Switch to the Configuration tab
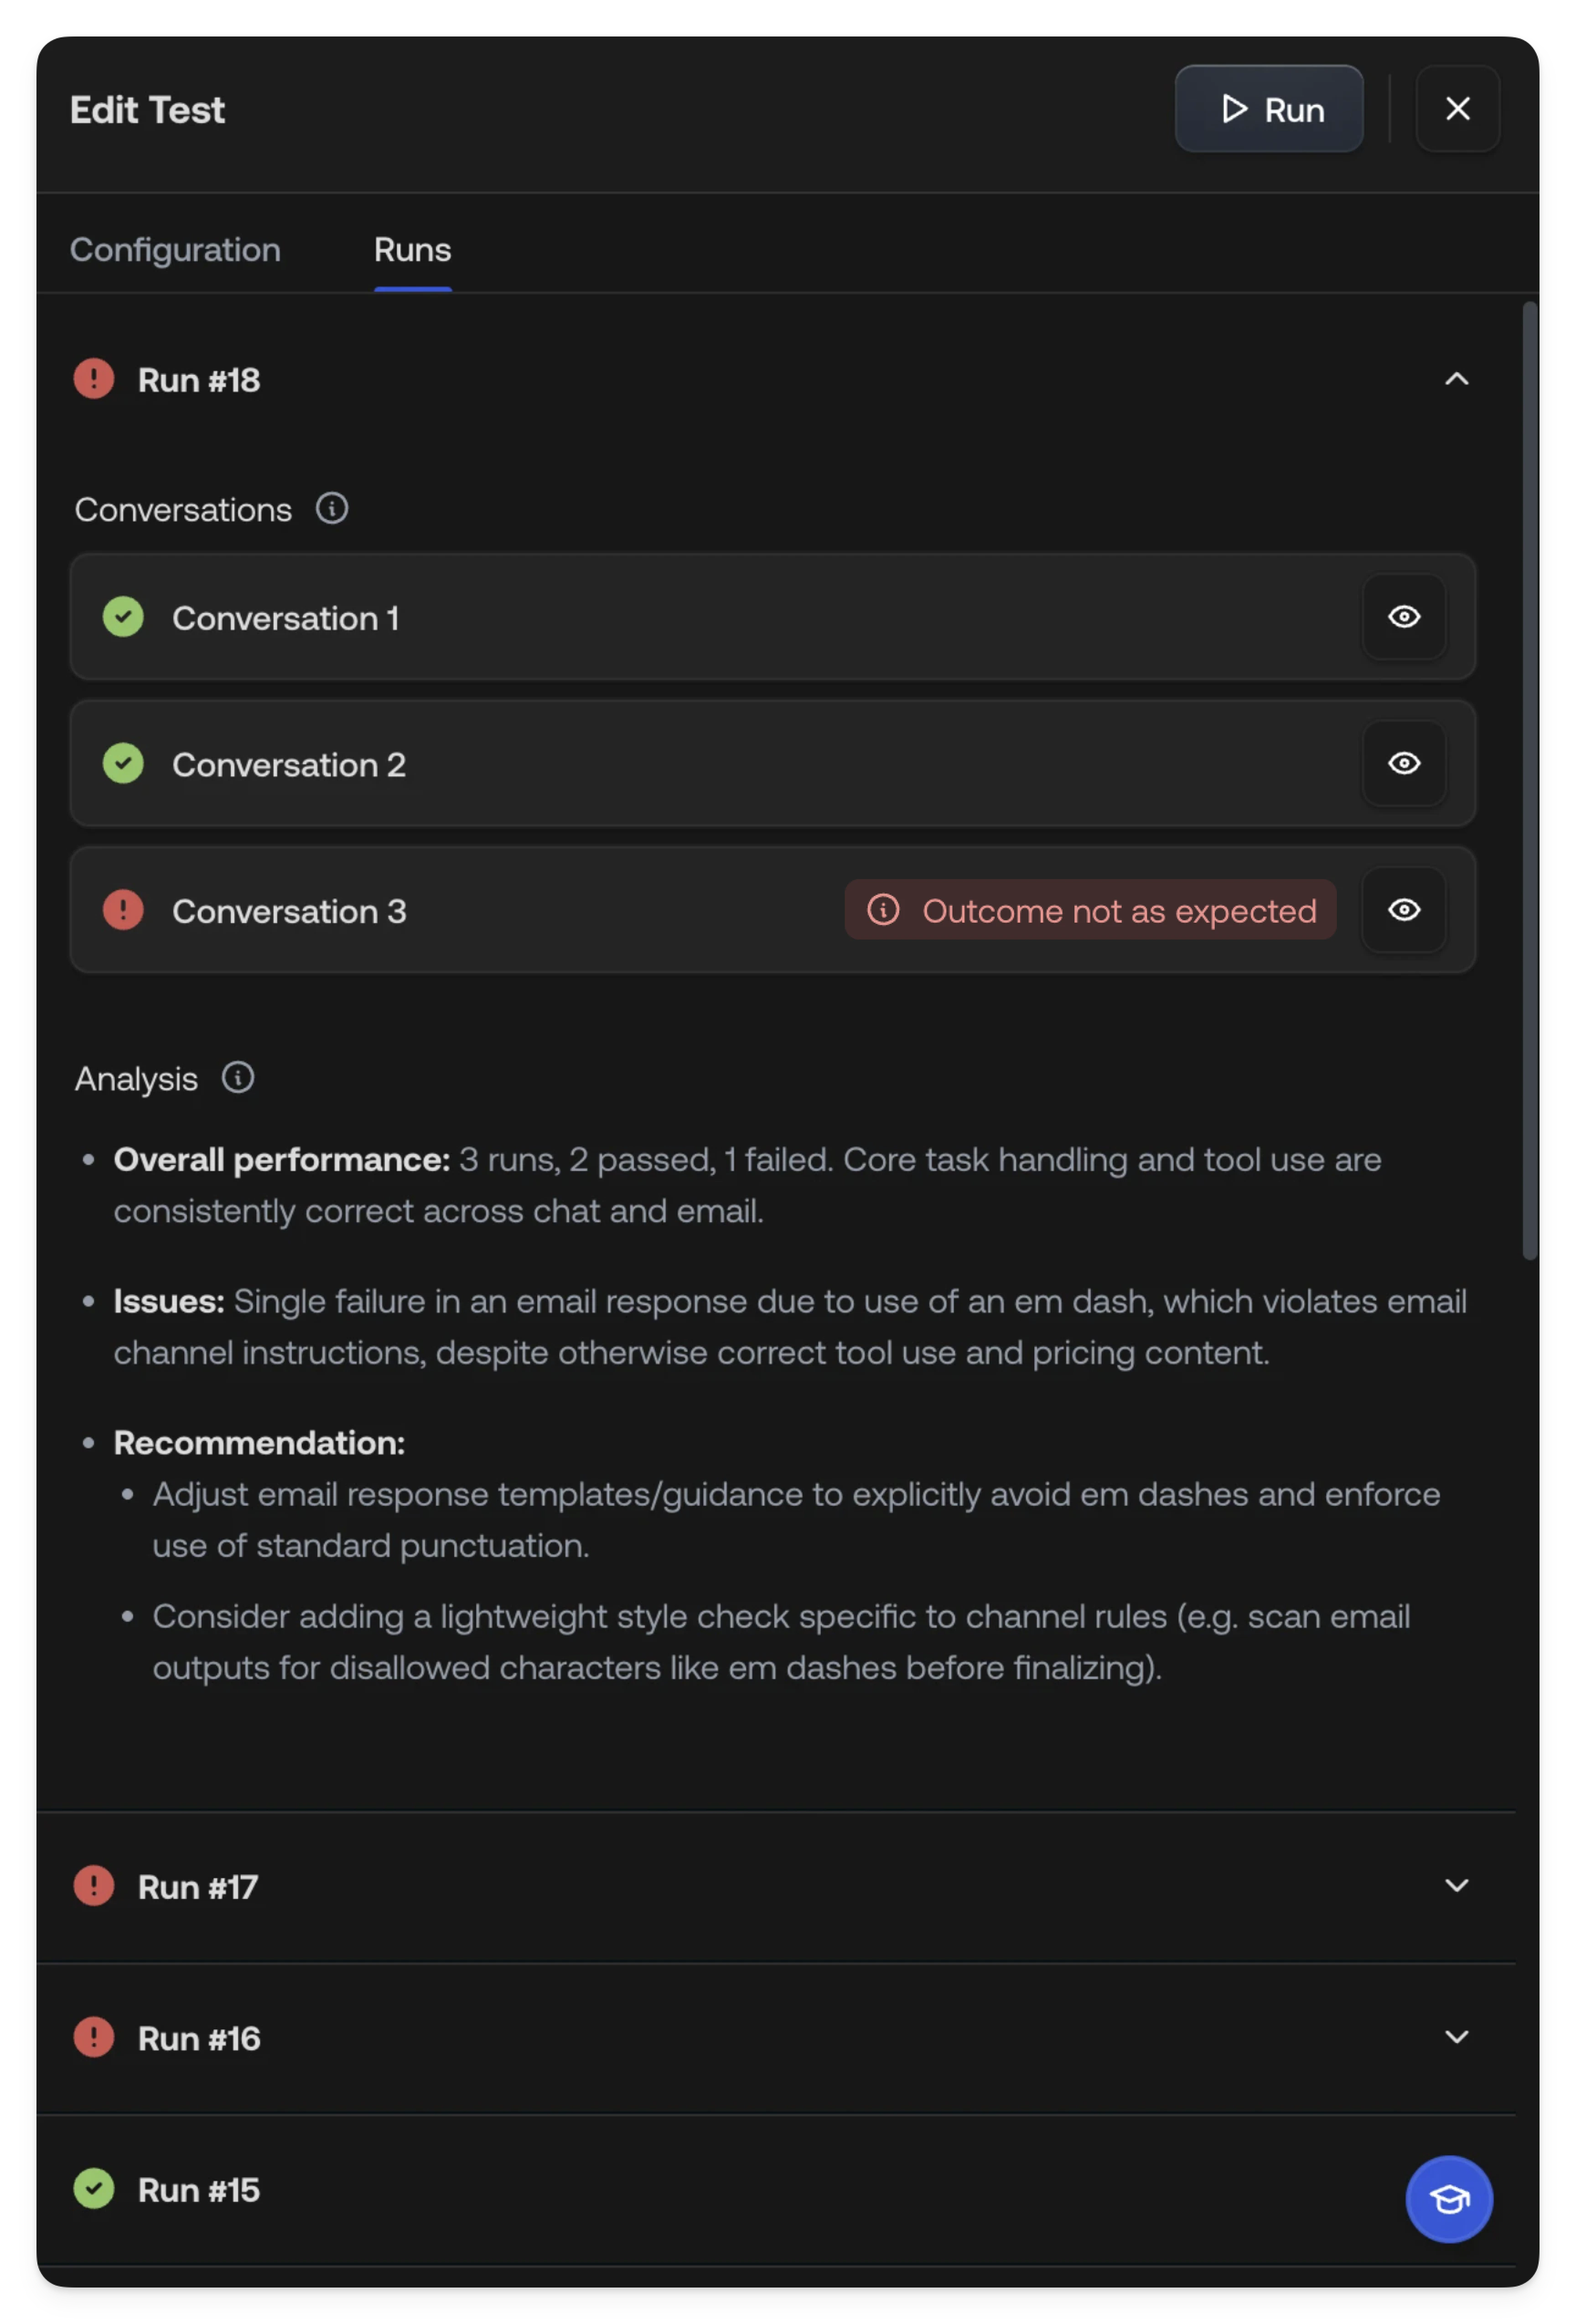 pos(175,250)
